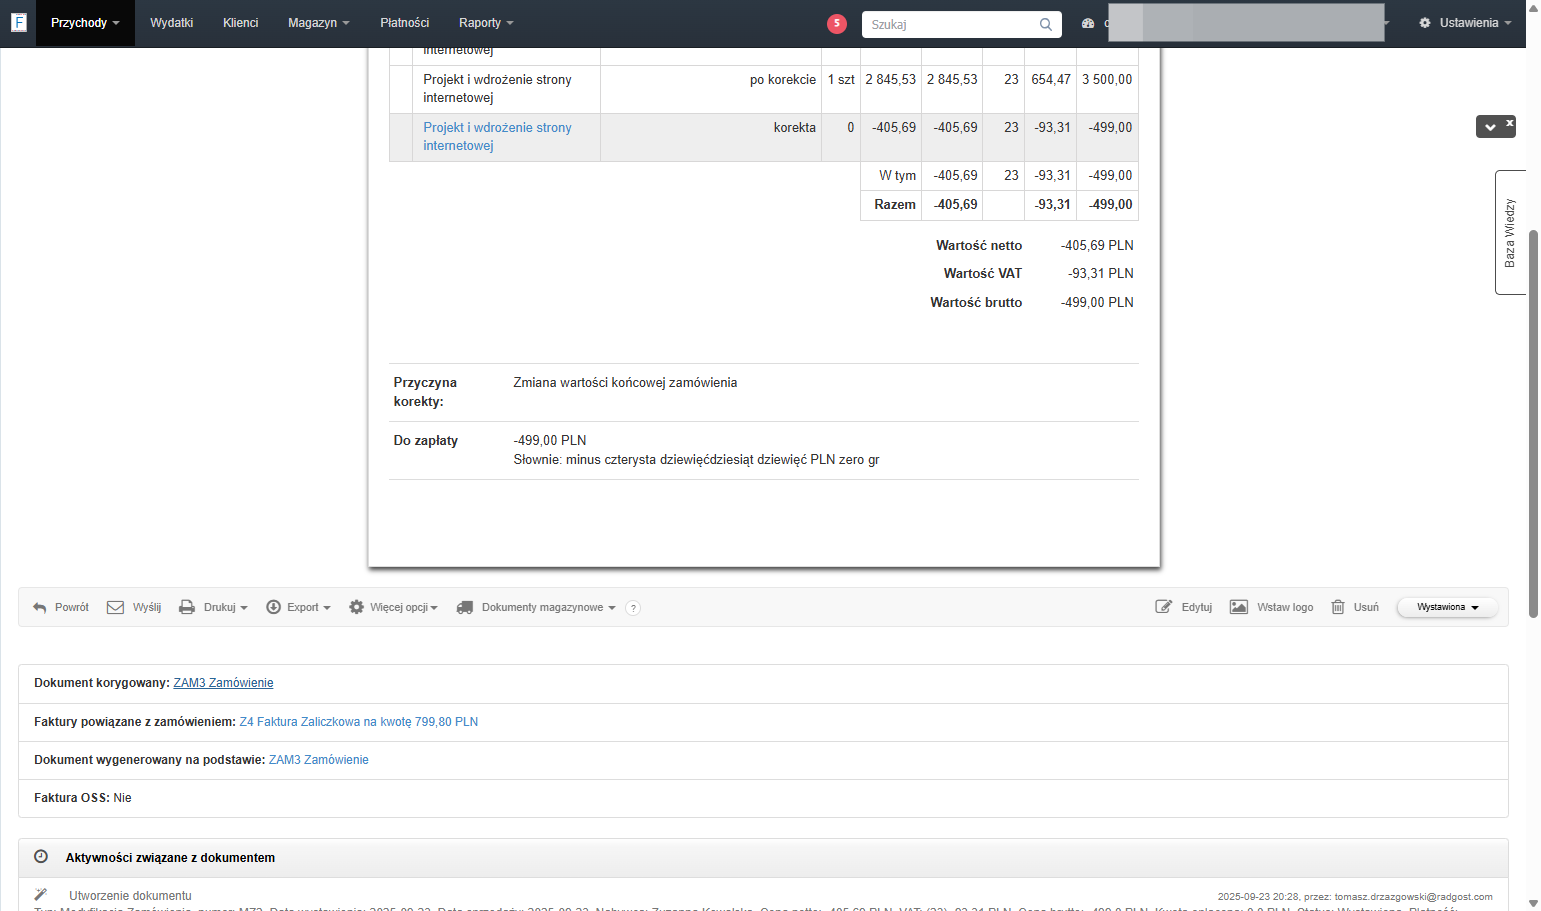Click the Słownie amount-in-words line
This screenshot has width=1541, height=911.
click(696, 460)
